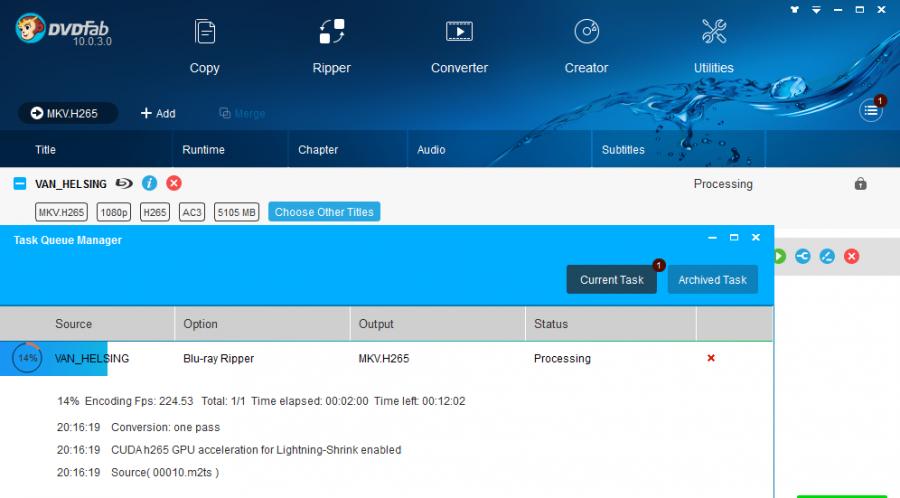Click the lock icon on VAN_HELSING row

pyautogui.click(x=860, y=184)
